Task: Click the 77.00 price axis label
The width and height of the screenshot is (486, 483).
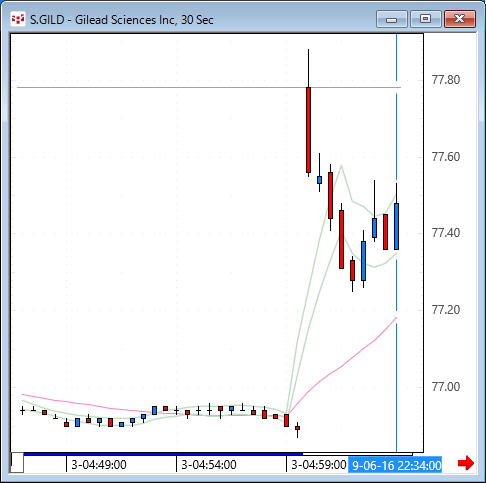Action: coord(446,387)
